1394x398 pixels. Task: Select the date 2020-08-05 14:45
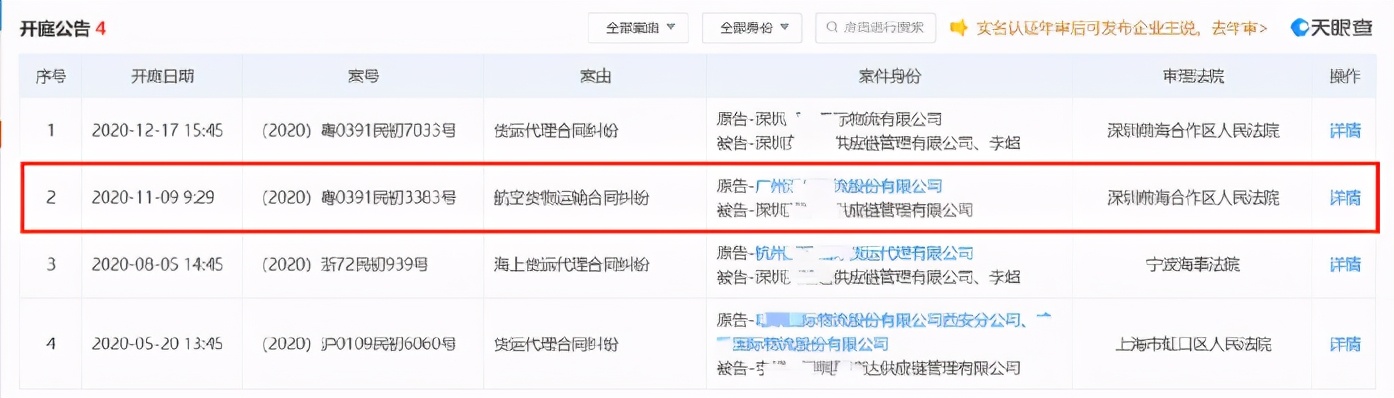(x=157, y=265)
